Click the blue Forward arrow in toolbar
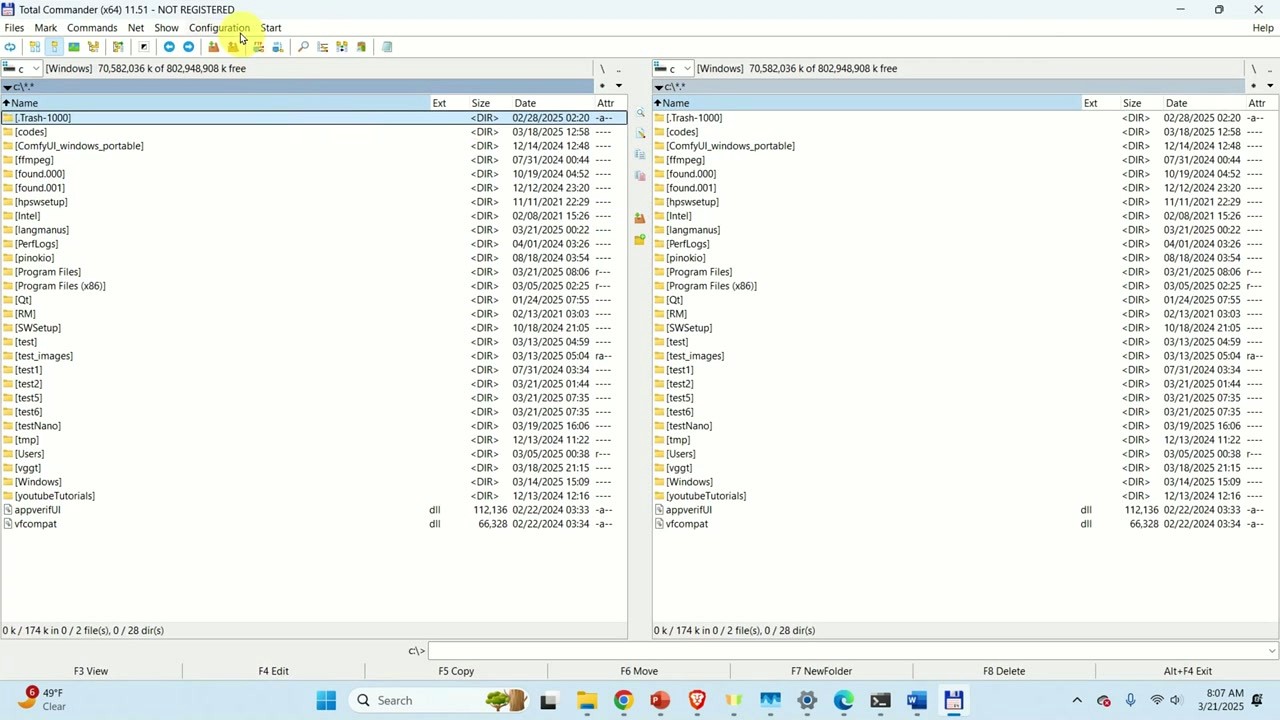 [x=188, y=47]
